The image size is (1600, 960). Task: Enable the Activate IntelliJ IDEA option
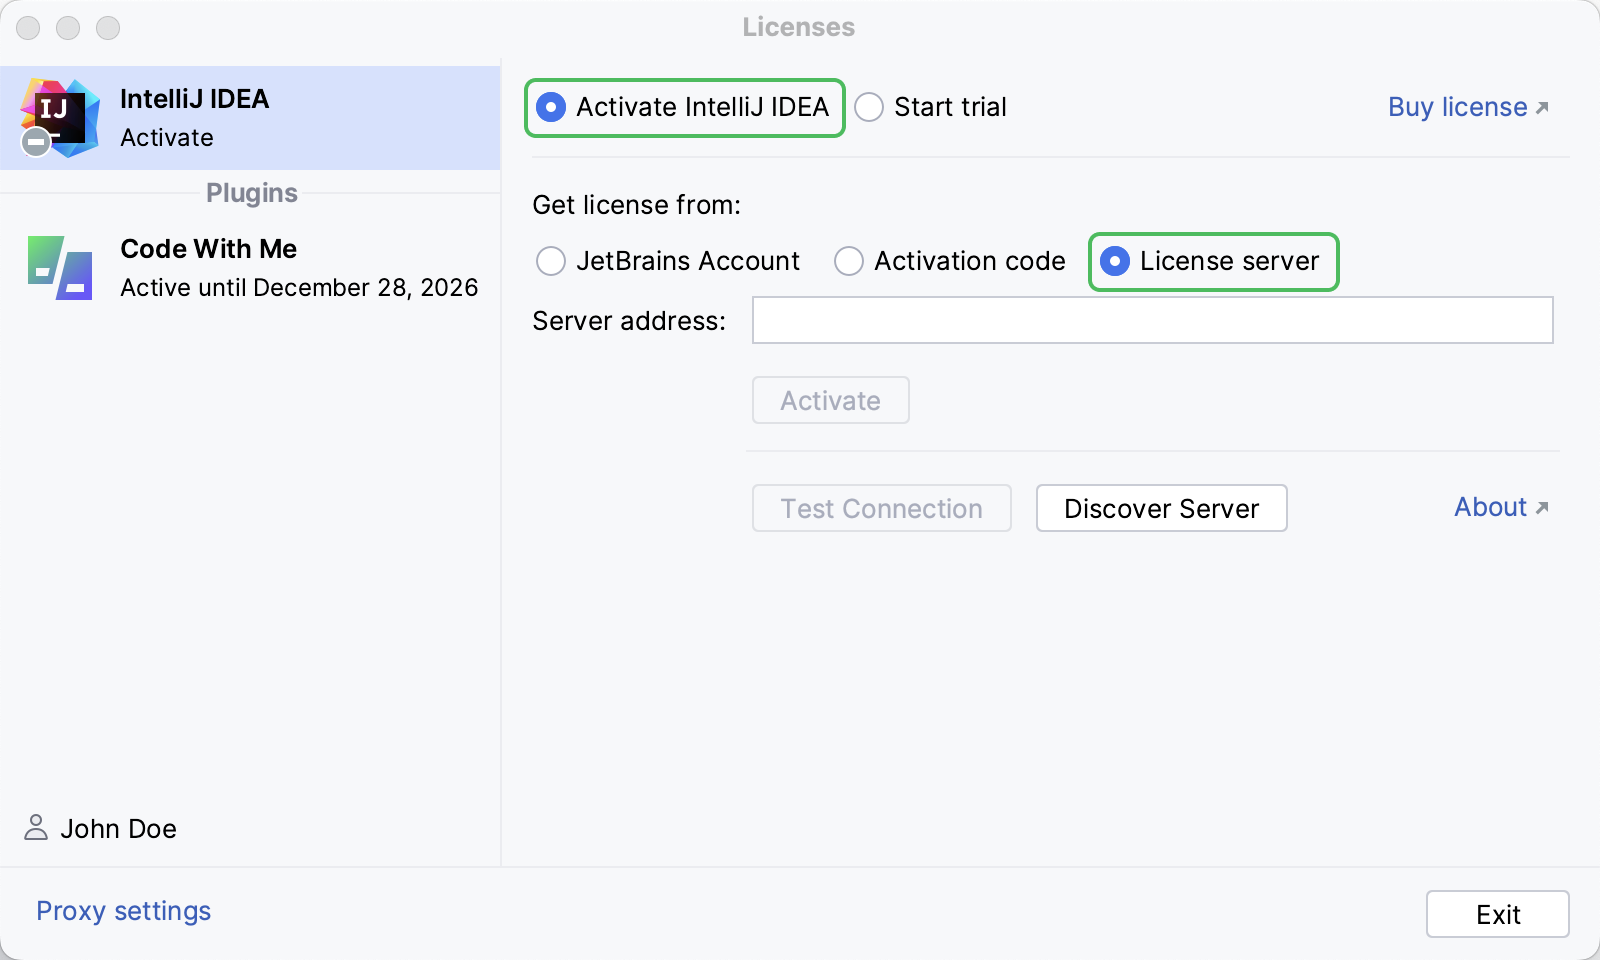click(x=551, y=107)
